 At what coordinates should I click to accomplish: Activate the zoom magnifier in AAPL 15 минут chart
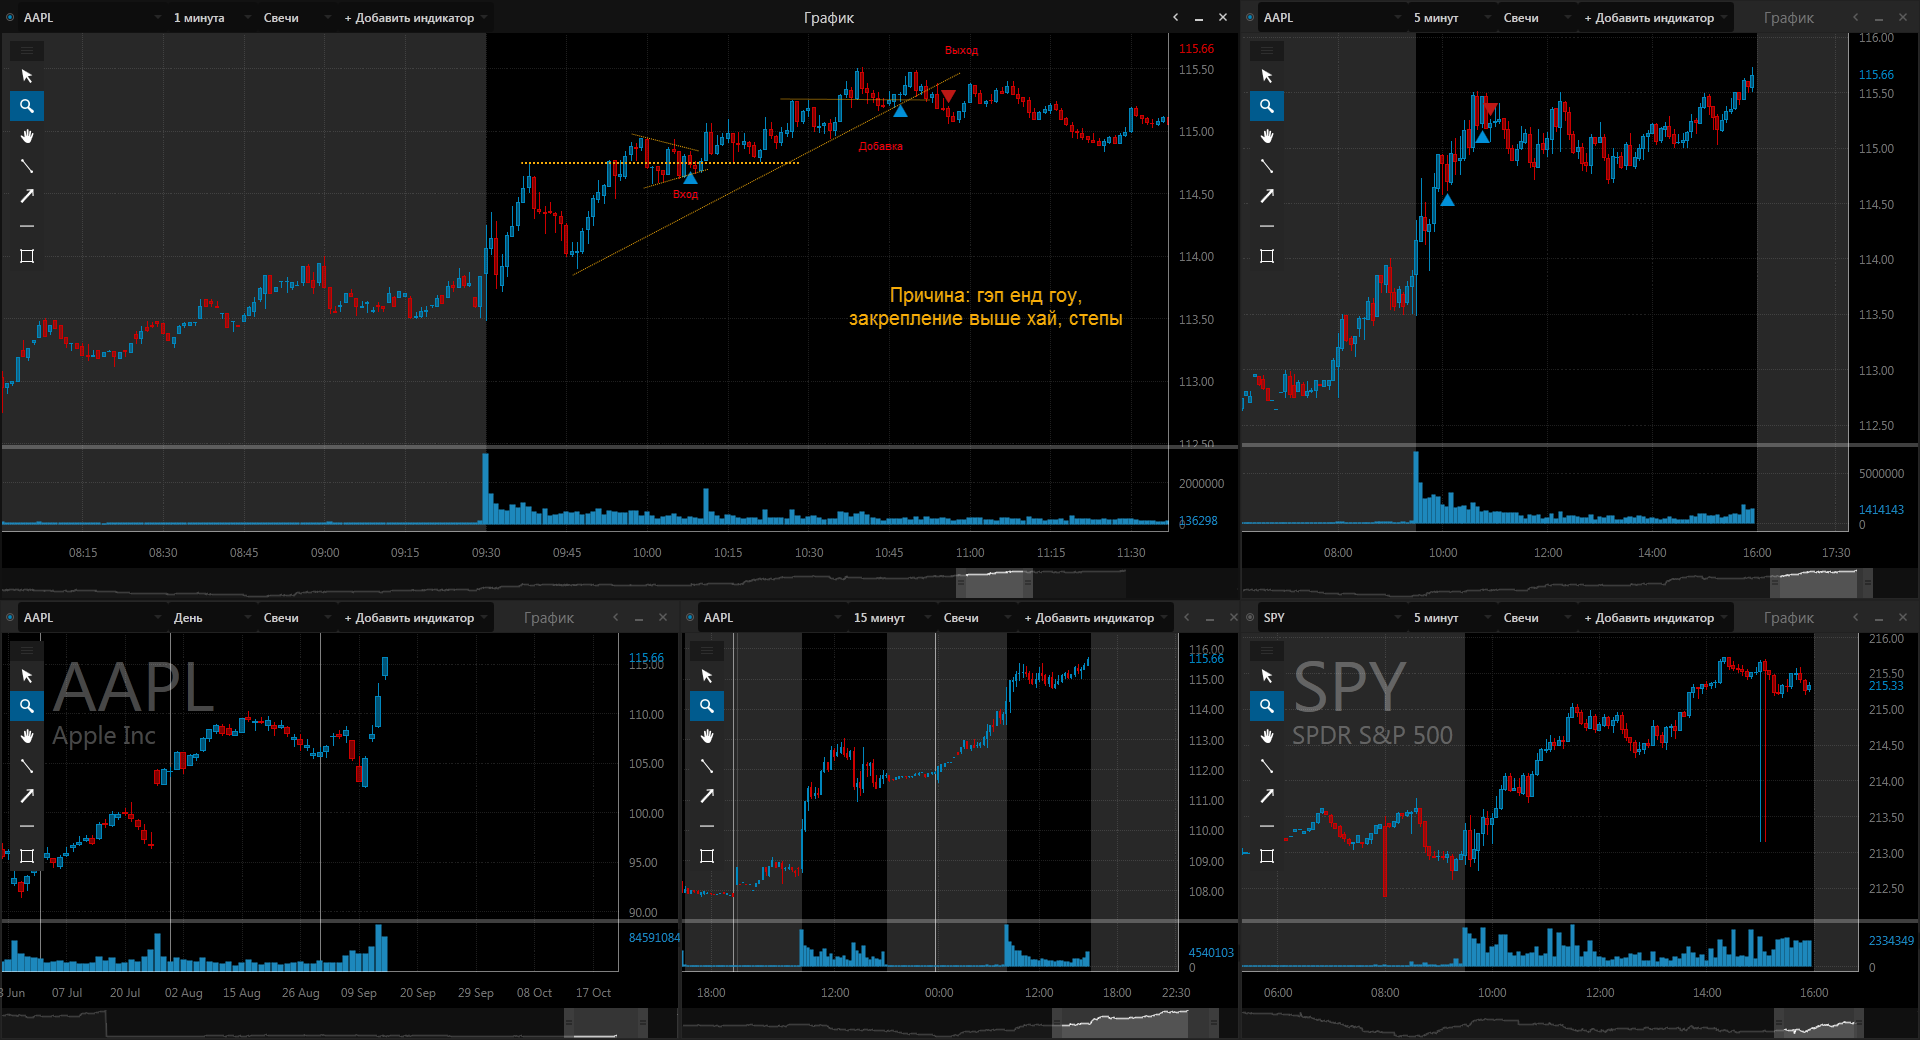click(x=707, y=706)
